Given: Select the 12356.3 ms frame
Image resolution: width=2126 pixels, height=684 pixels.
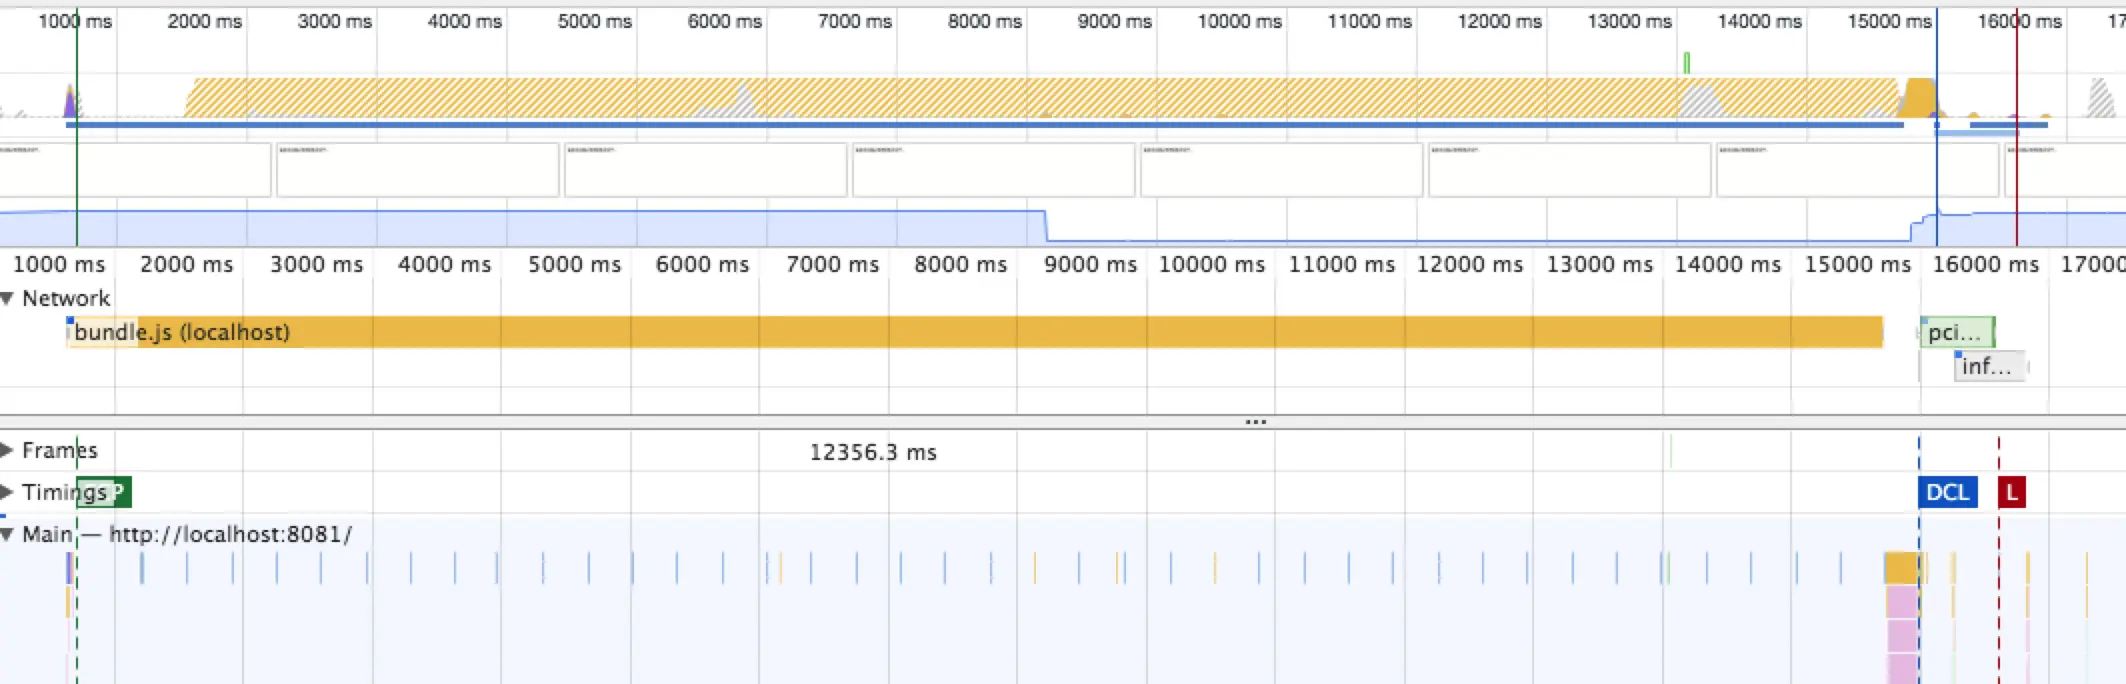Looking at the screenshot, I should point(873,452).
